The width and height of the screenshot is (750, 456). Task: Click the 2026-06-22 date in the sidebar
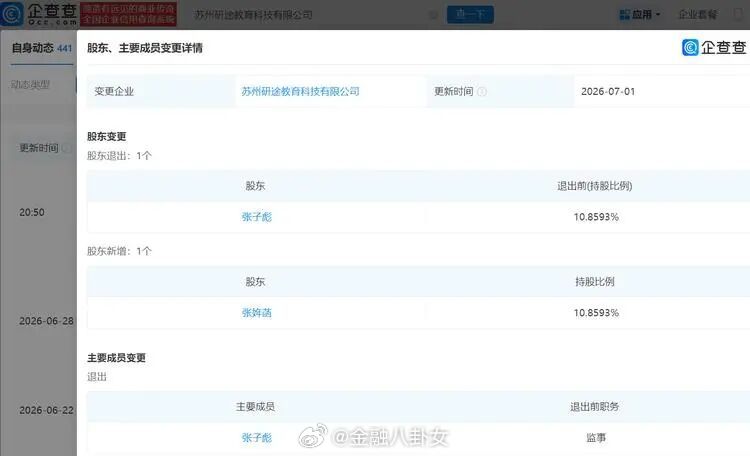point(46,410)
